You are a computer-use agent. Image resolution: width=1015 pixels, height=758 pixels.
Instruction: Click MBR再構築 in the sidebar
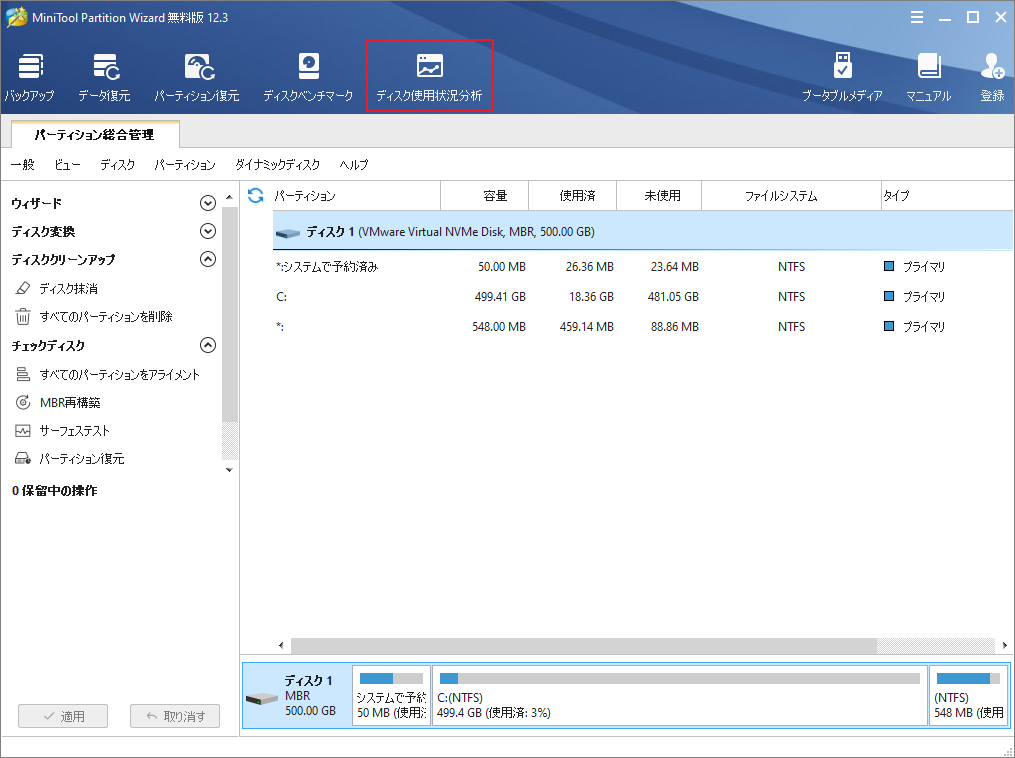[69, 402]
